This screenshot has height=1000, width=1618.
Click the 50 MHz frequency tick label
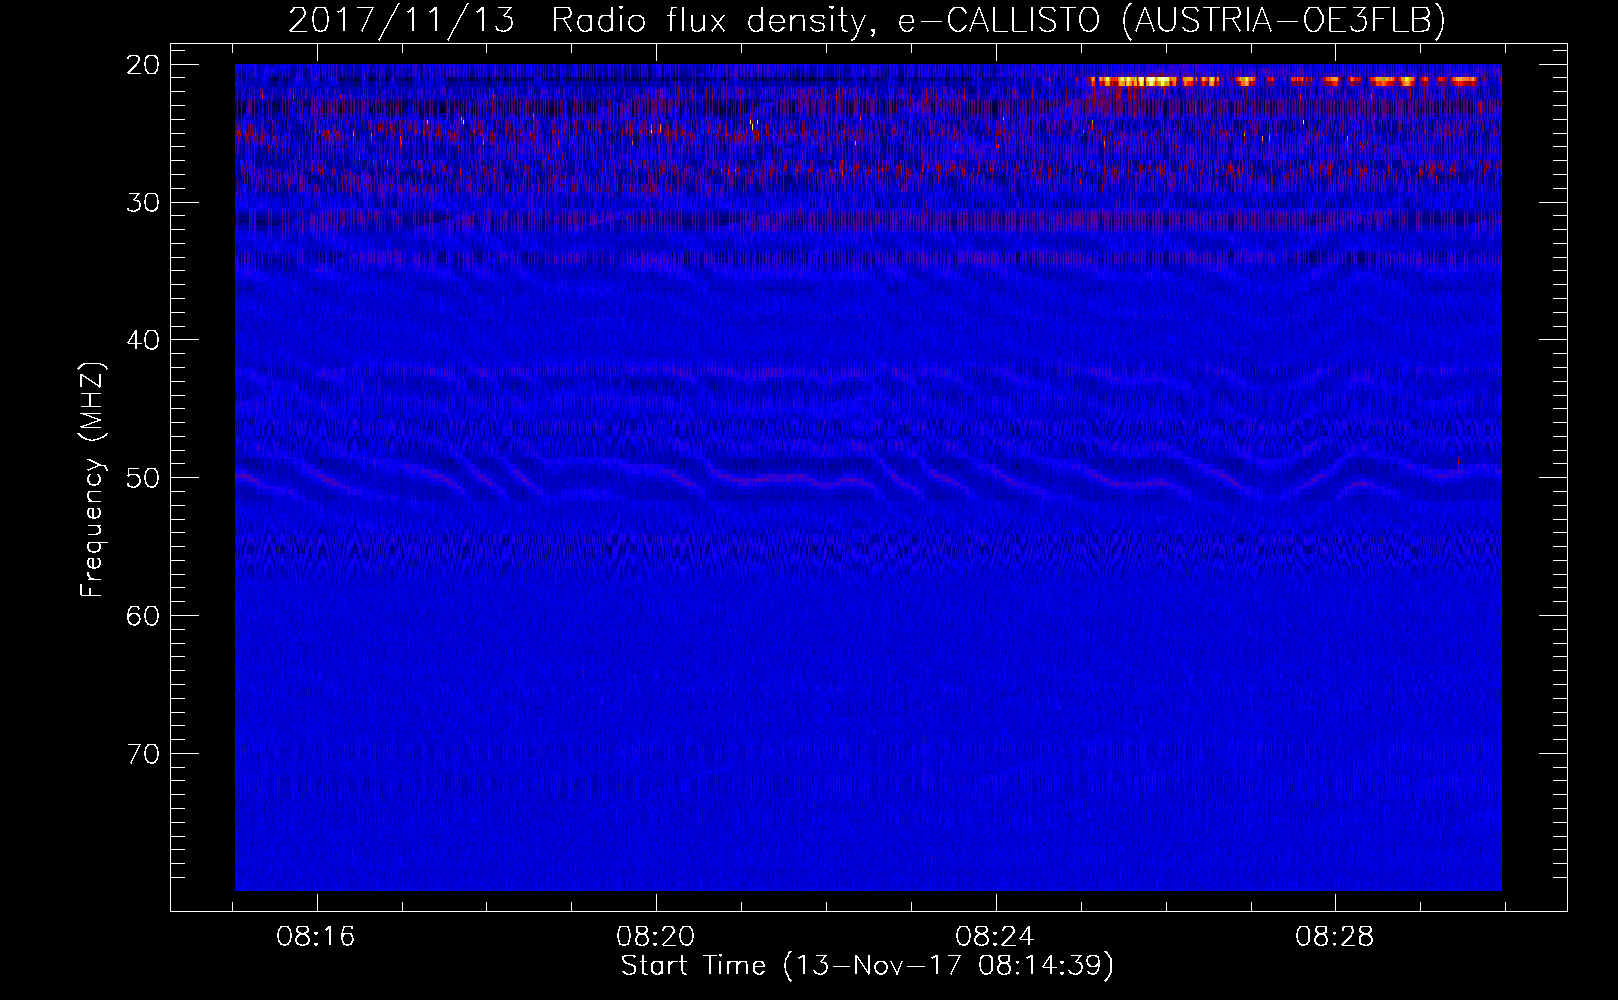pos(144,478)
